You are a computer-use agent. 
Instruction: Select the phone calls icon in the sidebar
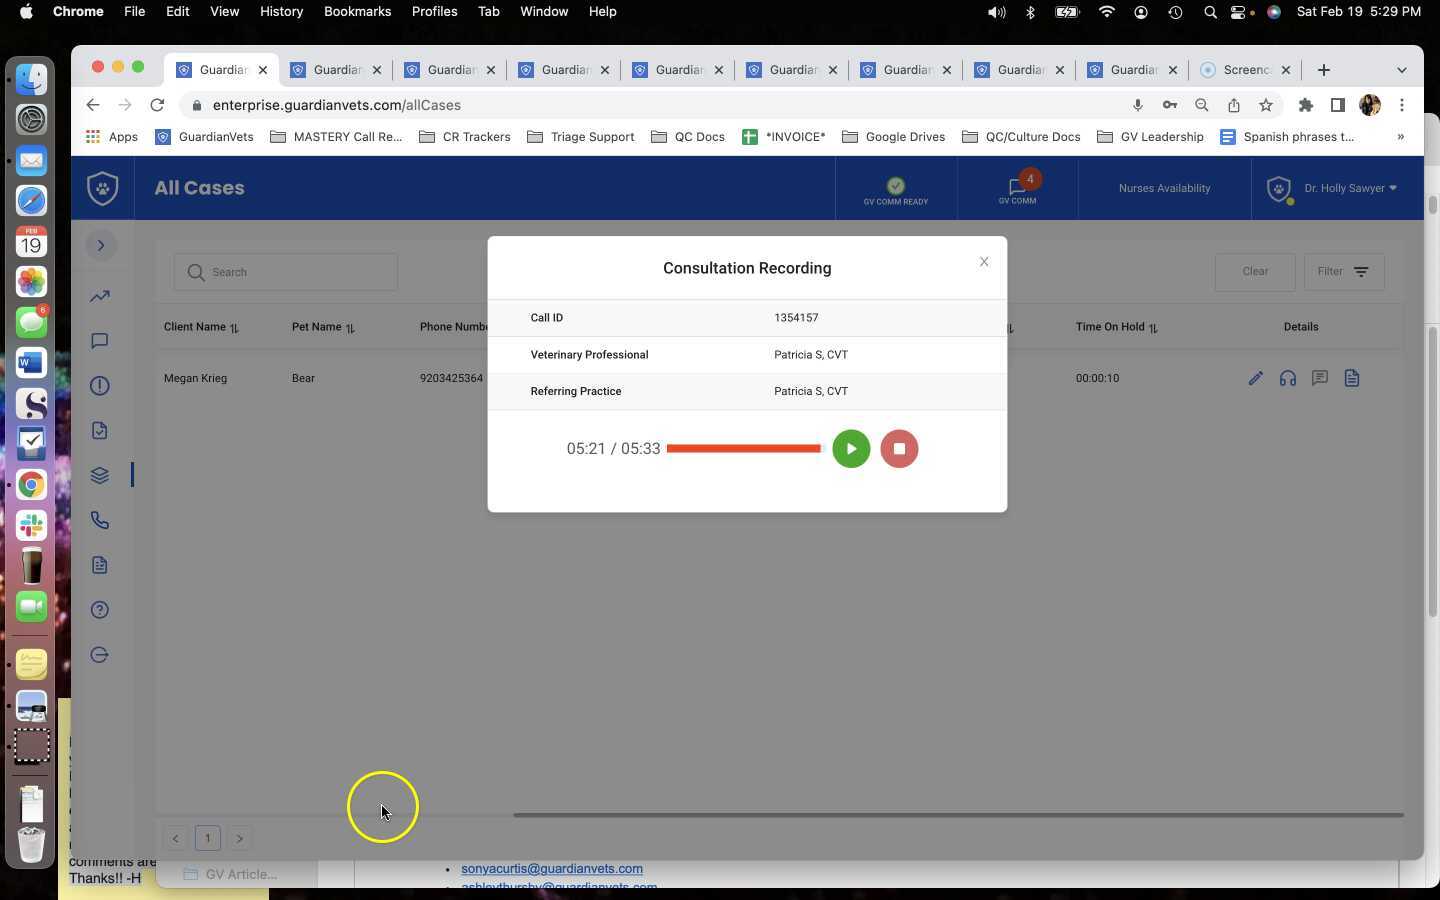[99, 520]
